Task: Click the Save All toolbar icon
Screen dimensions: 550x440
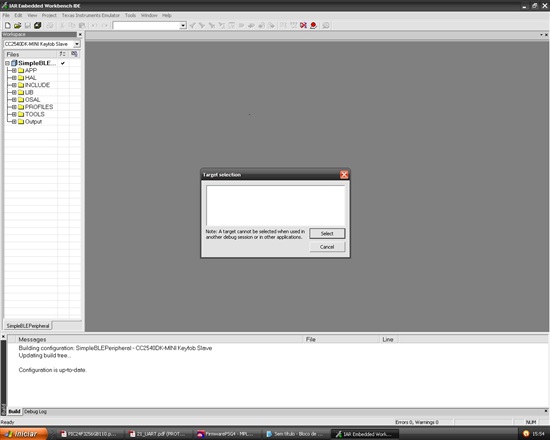Action: tap(38, 25)
